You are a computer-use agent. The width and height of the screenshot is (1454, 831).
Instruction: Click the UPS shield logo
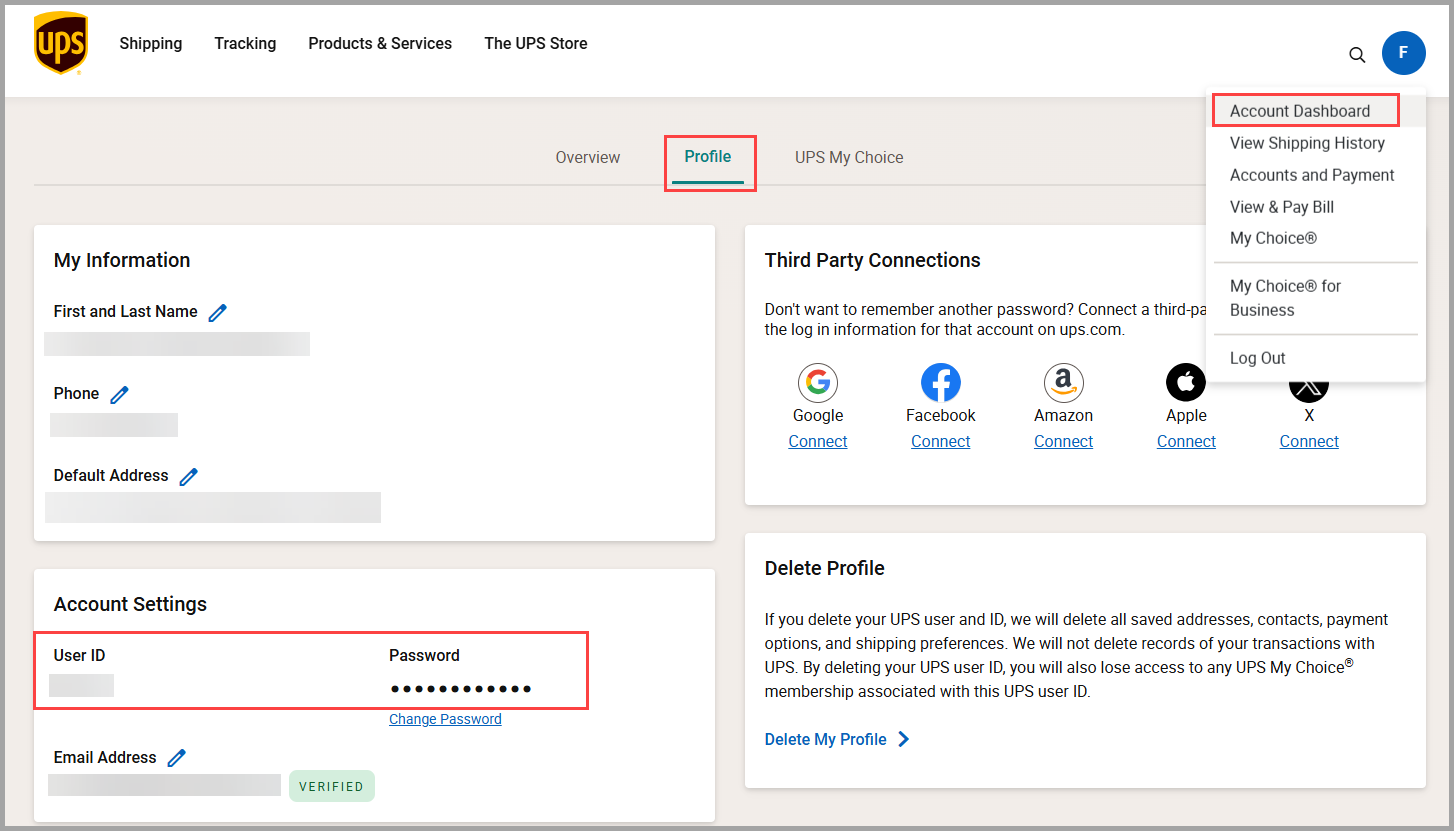(x=61, y=45)
